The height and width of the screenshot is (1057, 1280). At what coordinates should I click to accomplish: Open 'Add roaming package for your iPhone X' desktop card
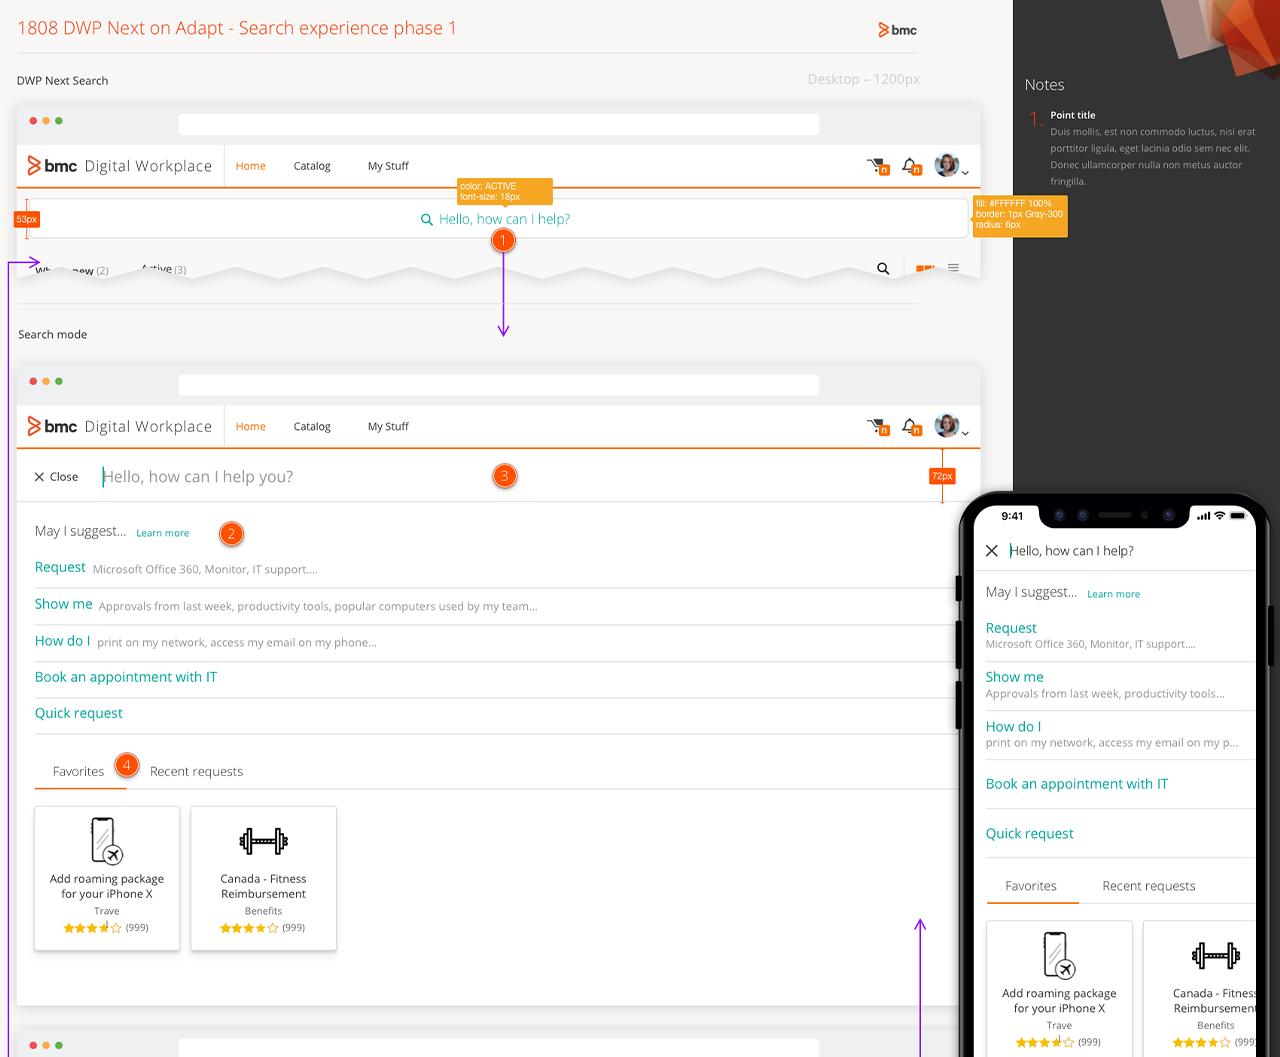(107, 878)
